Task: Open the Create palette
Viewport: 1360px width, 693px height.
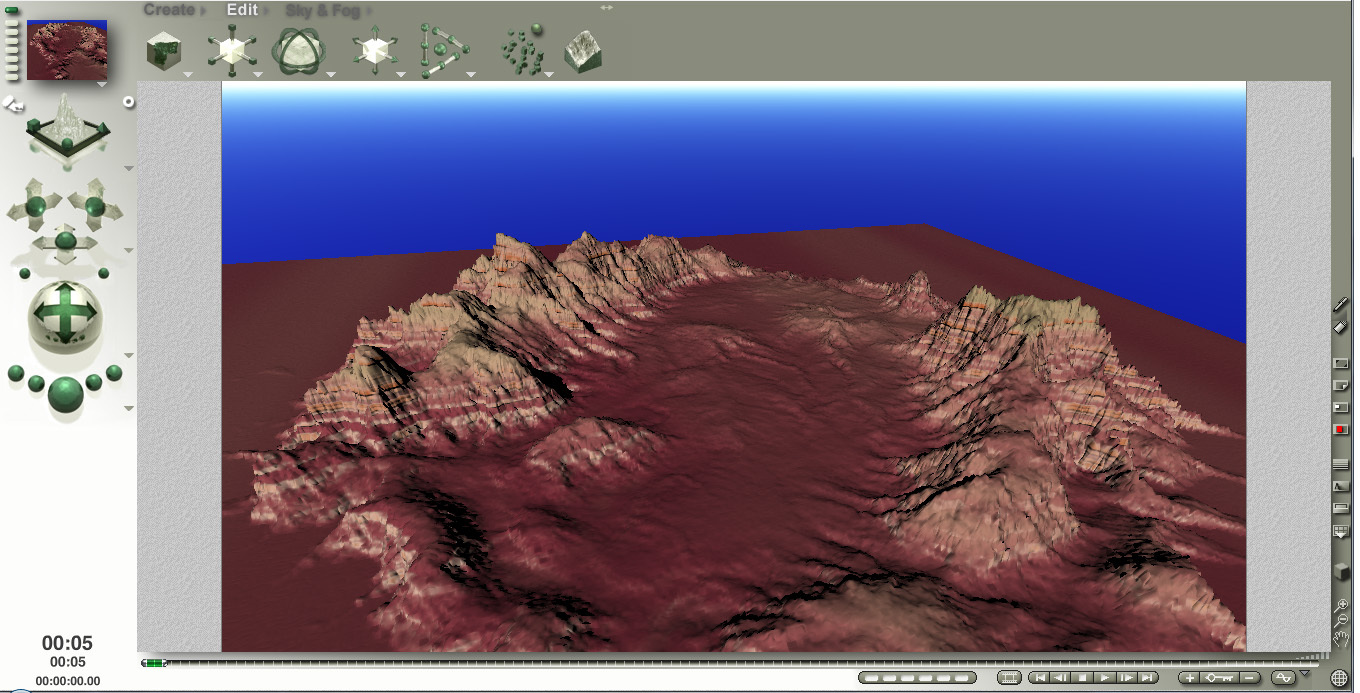Action: click(x=169, y=10)
